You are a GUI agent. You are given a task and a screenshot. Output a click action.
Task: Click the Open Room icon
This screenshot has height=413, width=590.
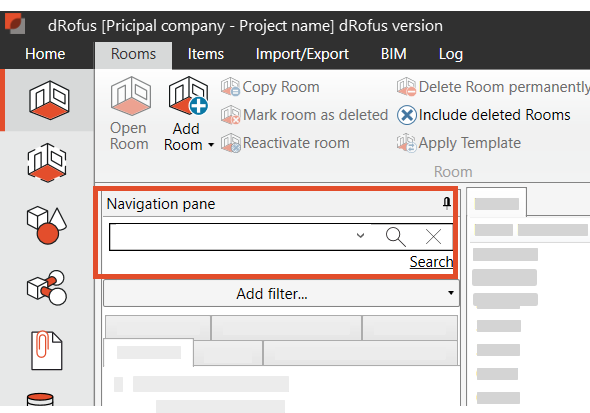131,96
